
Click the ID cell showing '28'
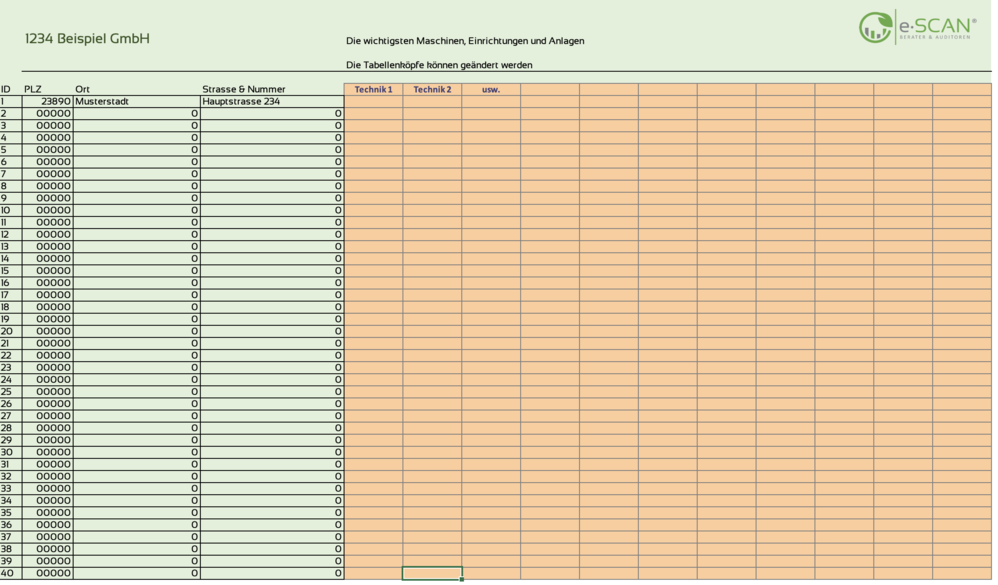click(11, 428)
